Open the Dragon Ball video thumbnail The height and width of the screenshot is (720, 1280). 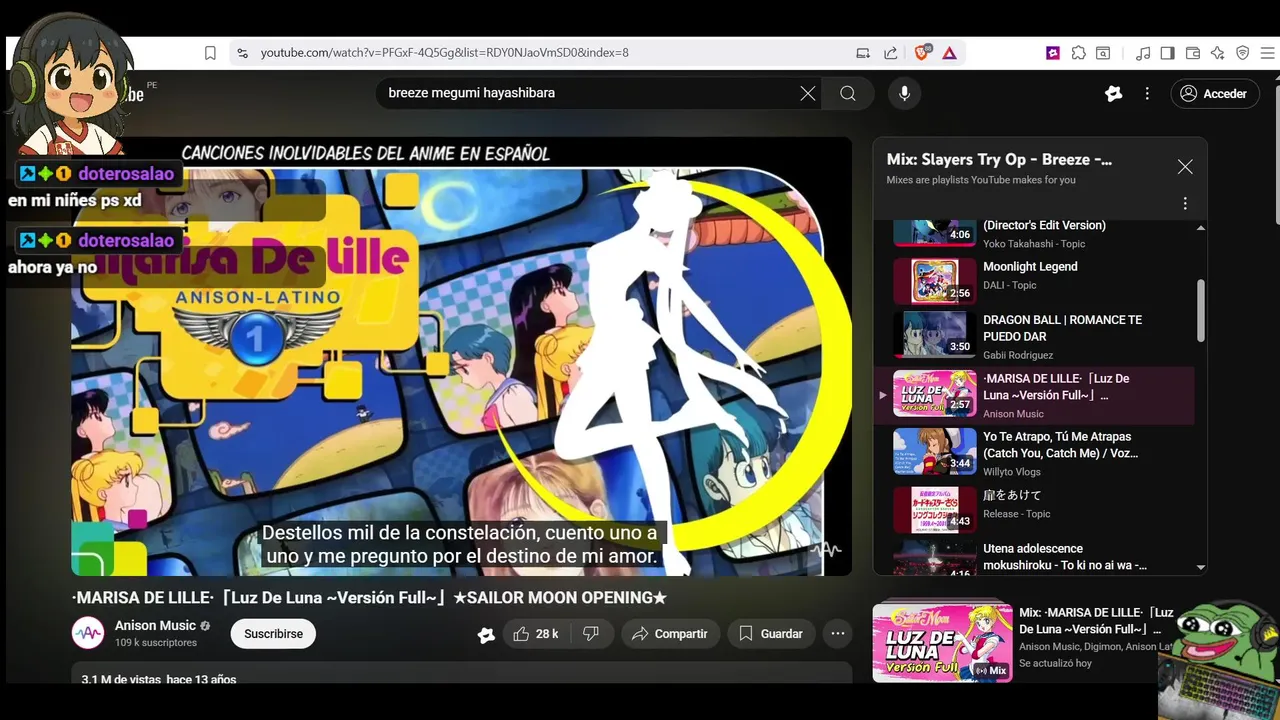click(x=935, y=334)
